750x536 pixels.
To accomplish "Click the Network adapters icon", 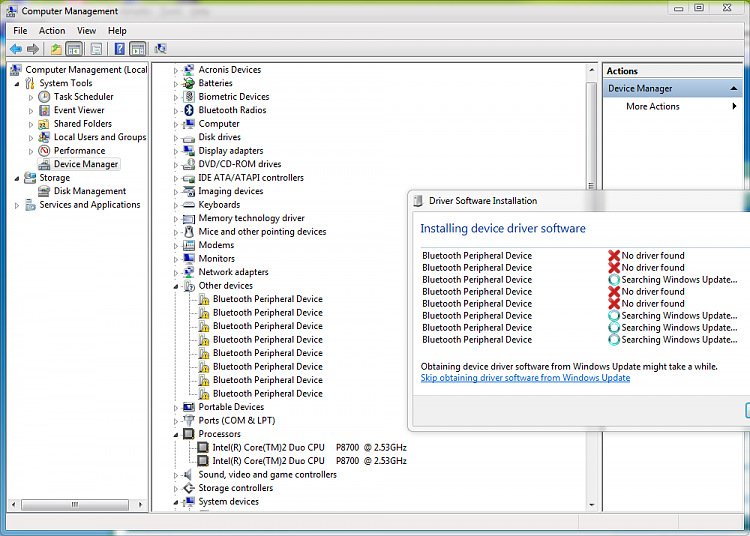I will 189,272.
